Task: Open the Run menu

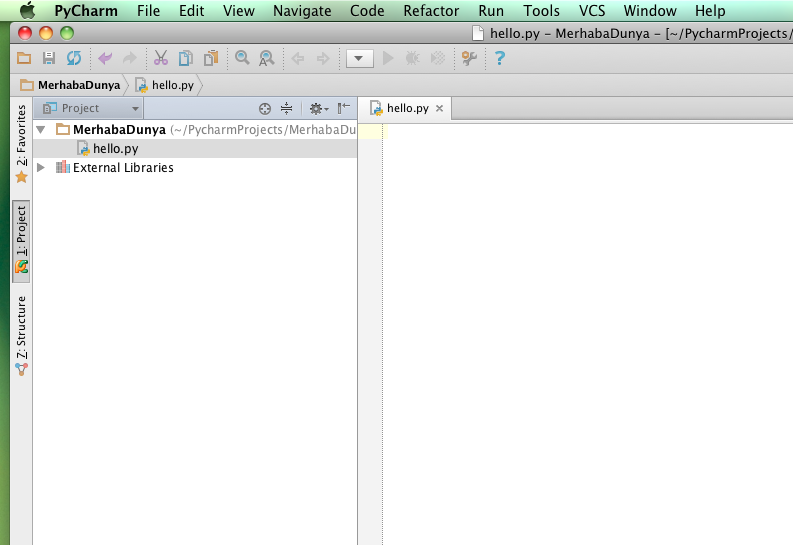Action: coord(491,11)
